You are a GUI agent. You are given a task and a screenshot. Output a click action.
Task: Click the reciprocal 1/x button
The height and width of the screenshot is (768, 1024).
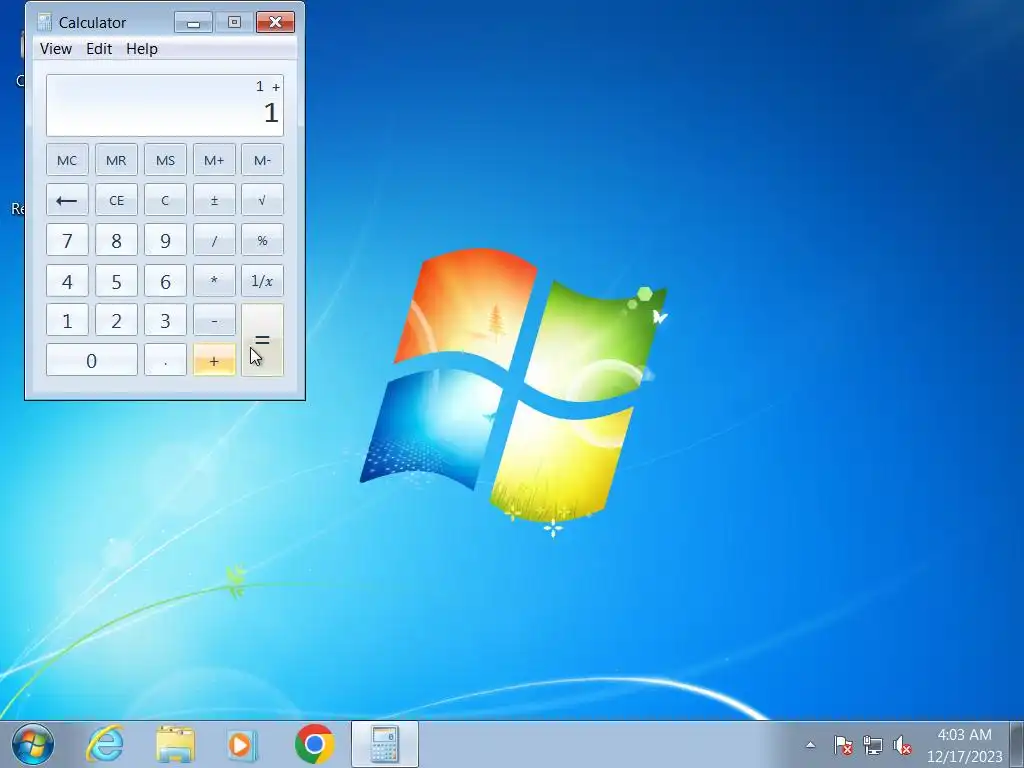[263, 280]
